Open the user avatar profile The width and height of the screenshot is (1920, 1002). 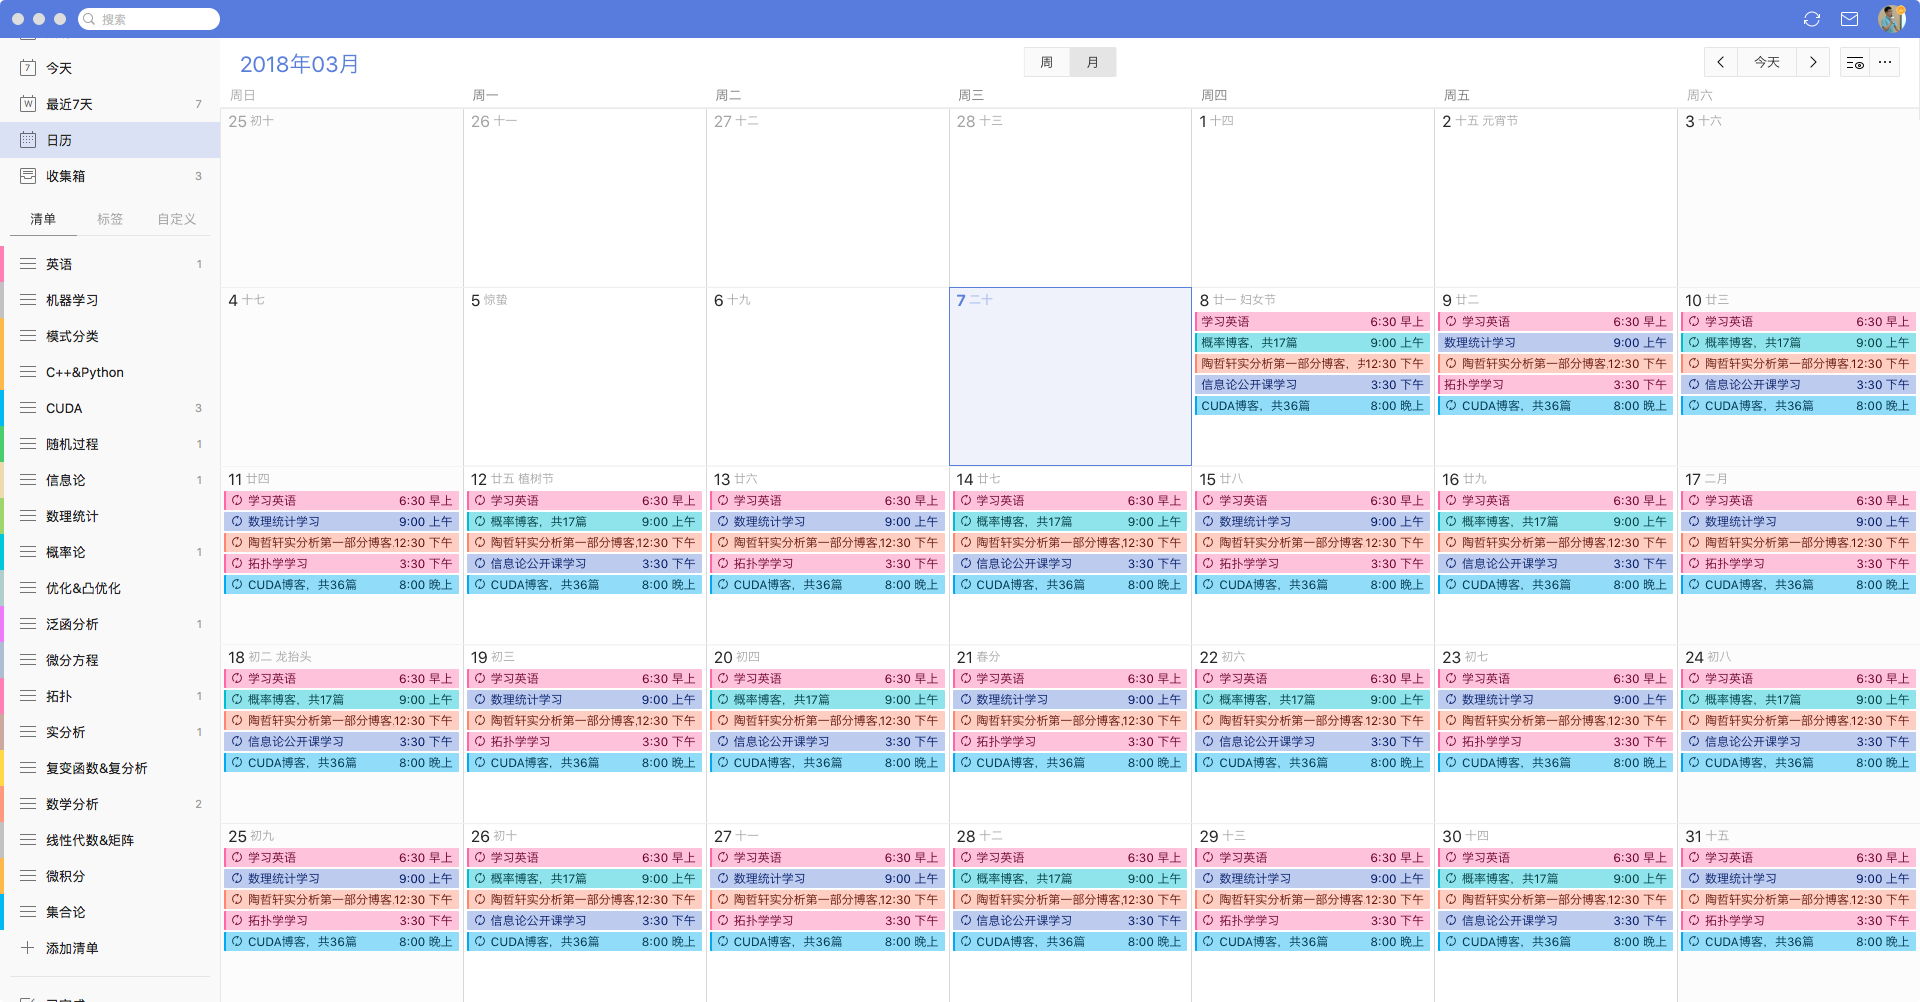pyautogui.click(x=1891, y=18)
